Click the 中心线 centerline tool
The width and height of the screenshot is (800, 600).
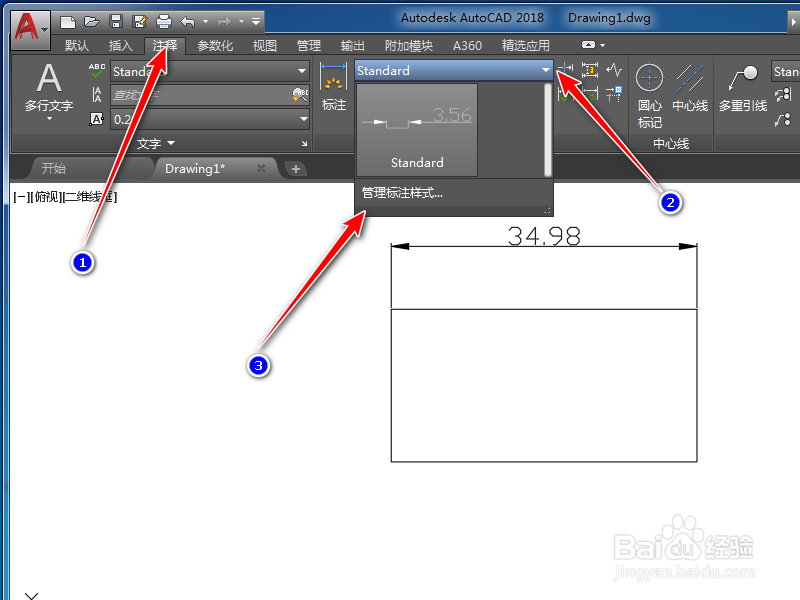tap(690, 88)
